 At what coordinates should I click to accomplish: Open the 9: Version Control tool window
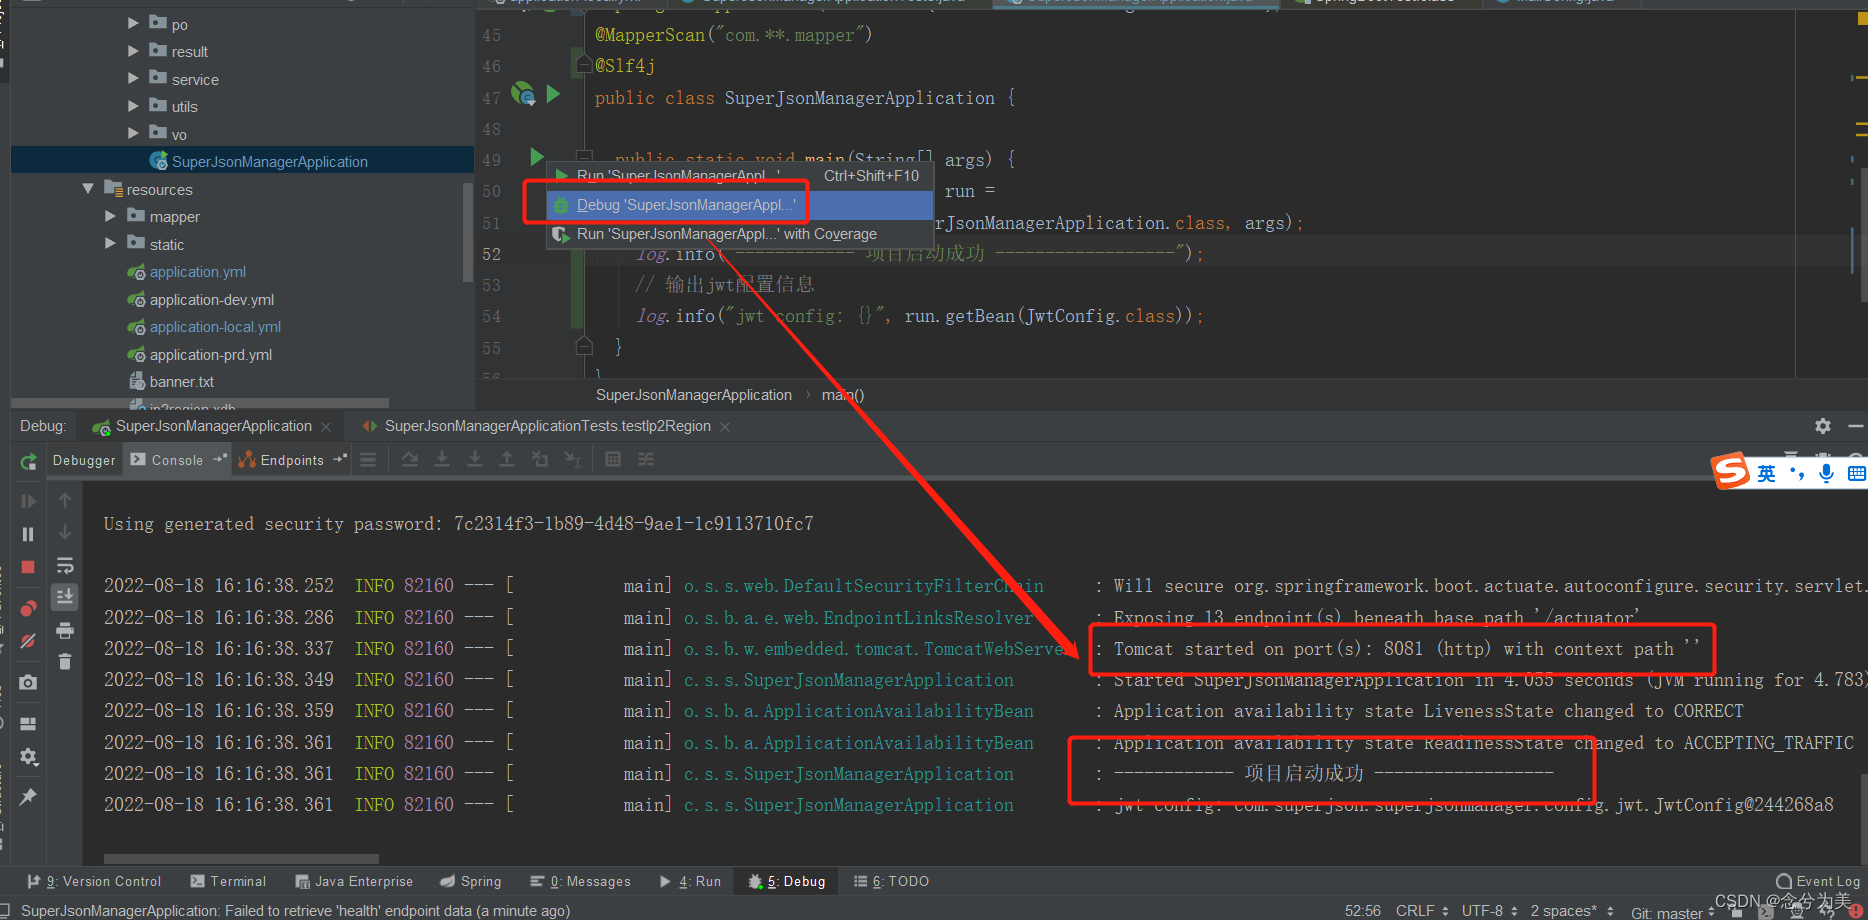(94, 881)
